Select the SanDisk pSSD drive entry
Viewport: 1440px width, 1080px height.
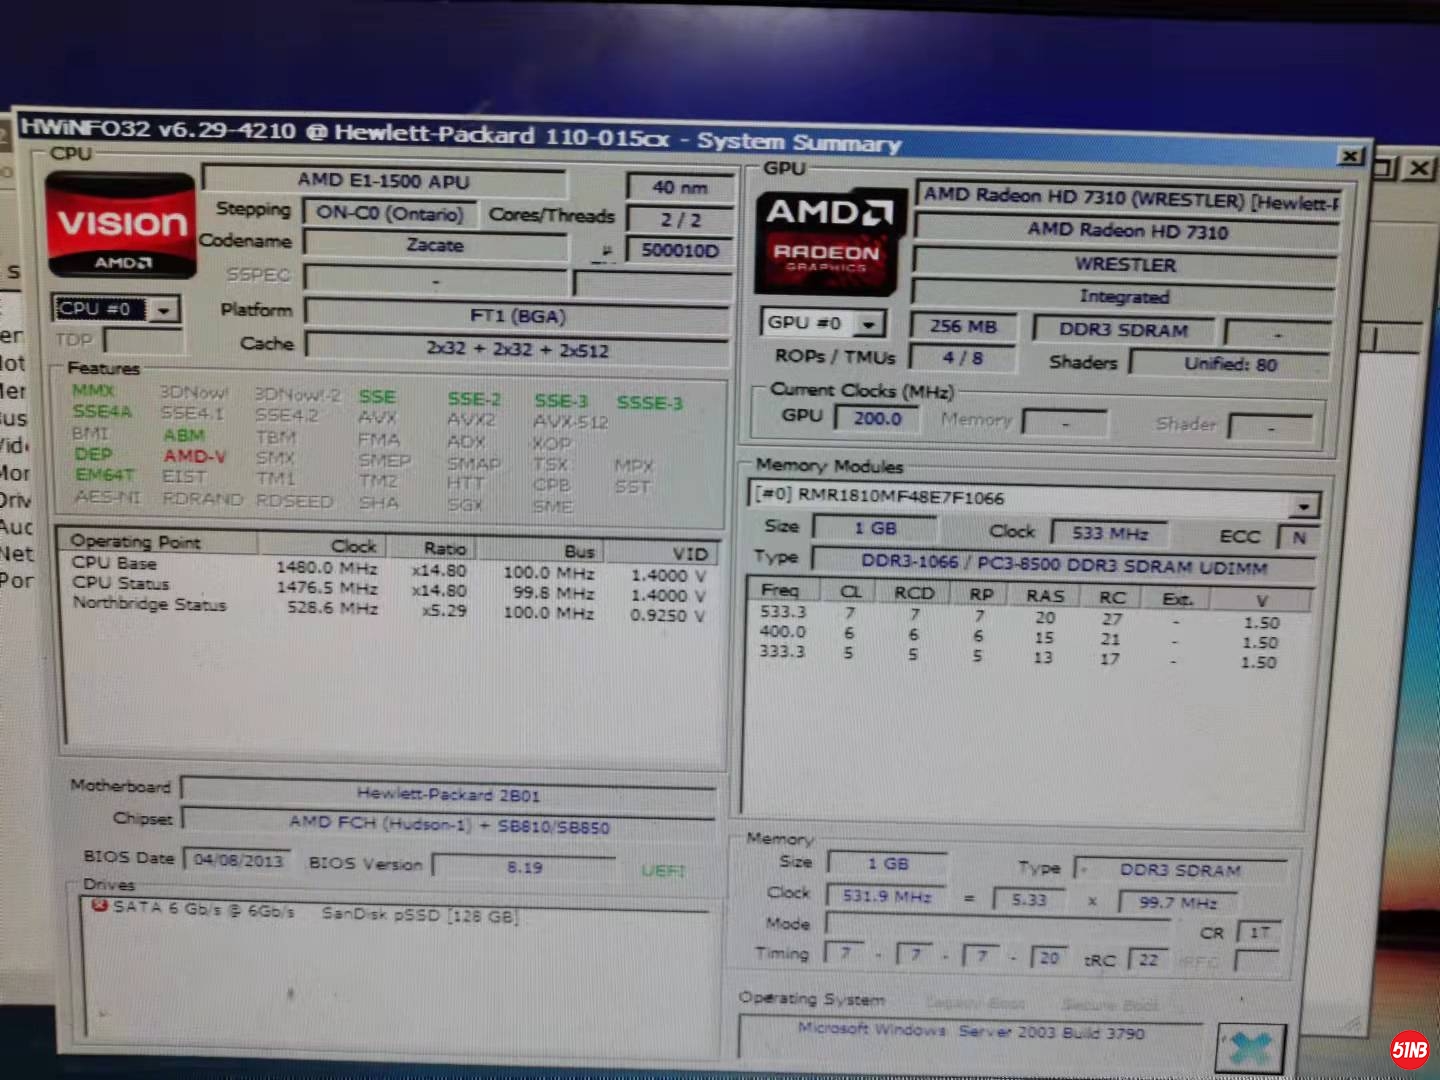coord(420,914)
